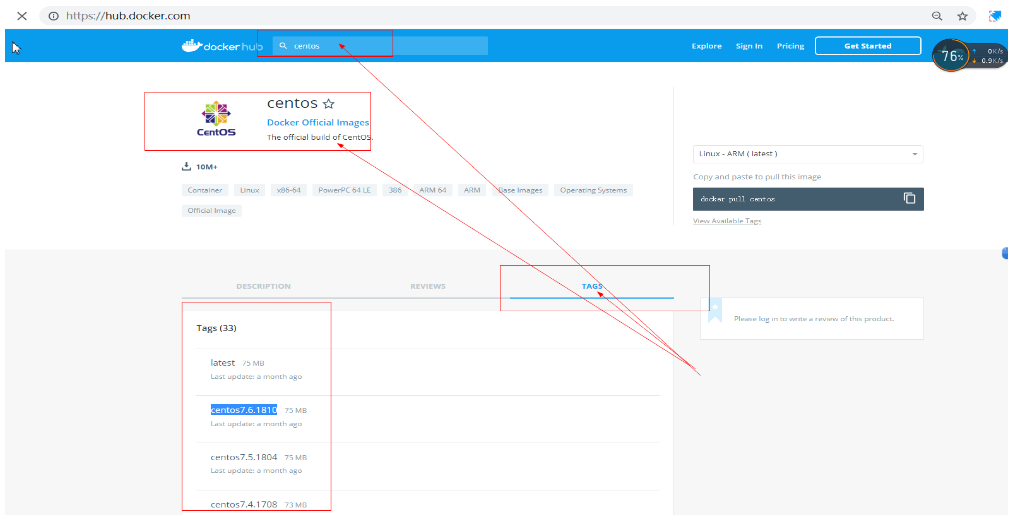
Task: Click the centos search input field
Action: 380,46
